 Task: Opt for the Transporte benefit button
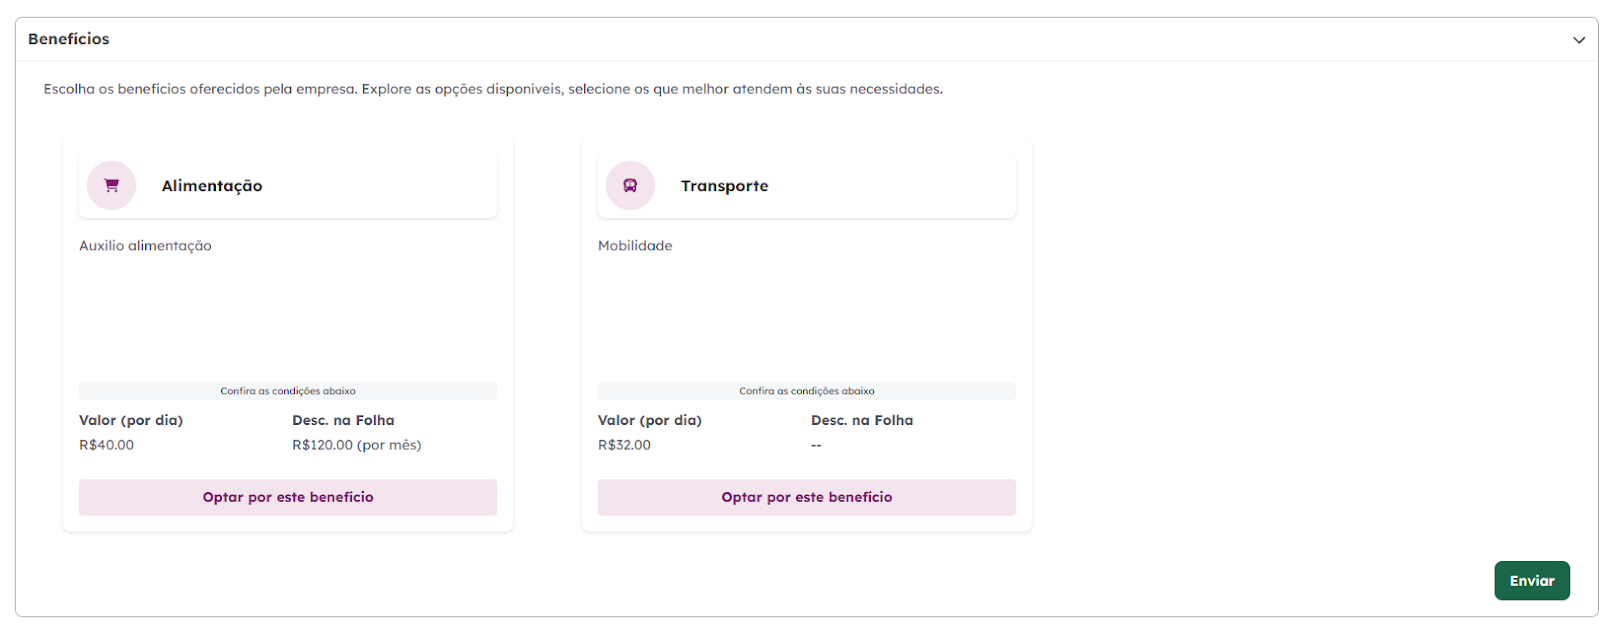click(x=807, y=497)
